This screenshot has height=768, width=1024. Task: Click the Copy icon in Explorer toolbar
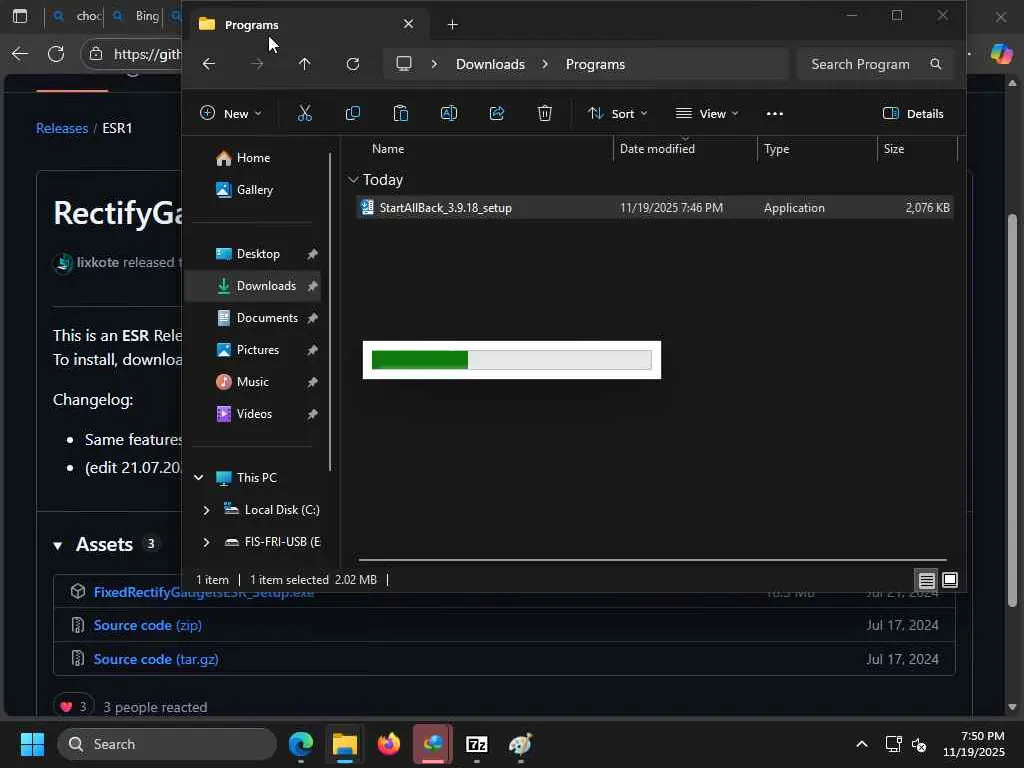tap(353, 114)
